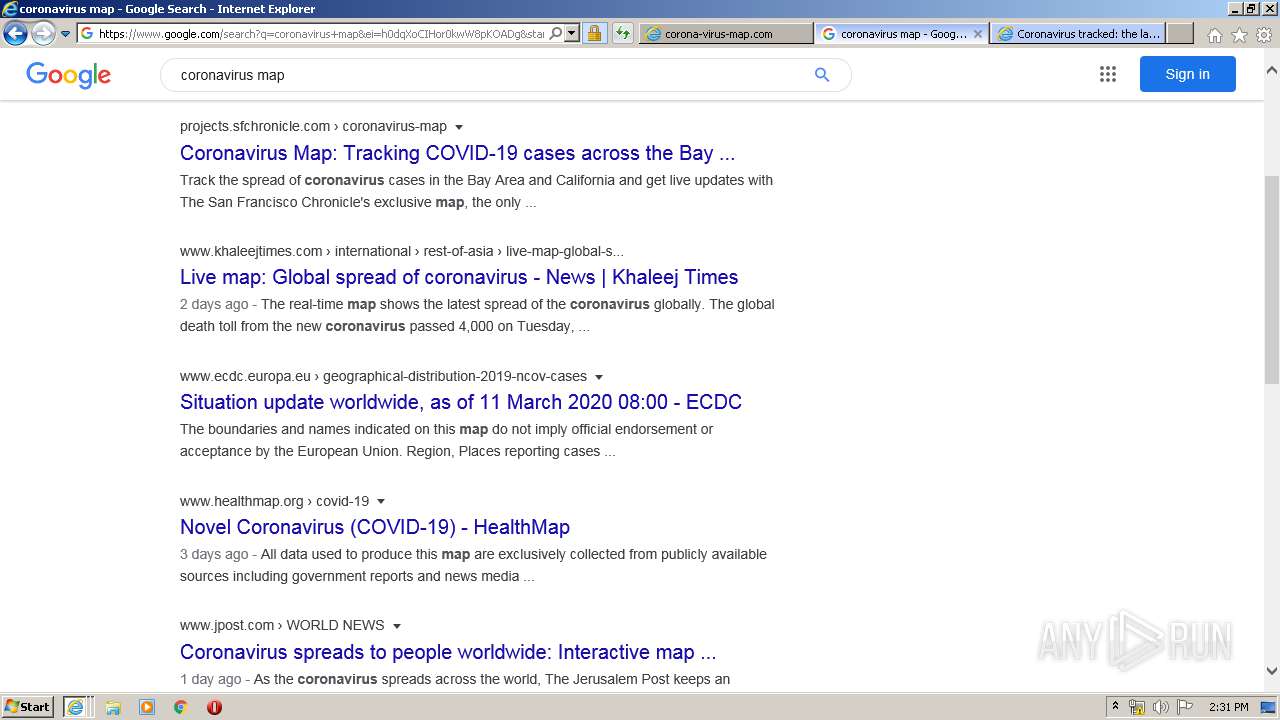Open the network status tray icon

click(1137, 707)
